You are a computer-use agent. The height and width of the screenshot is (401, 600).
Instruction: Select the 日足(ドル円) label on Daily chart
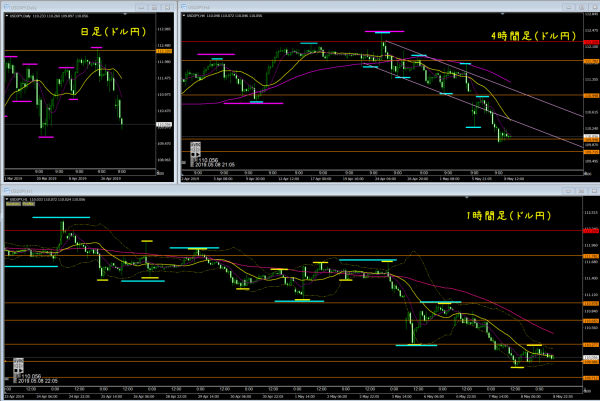pyautogui.click(x=113, y=32)
